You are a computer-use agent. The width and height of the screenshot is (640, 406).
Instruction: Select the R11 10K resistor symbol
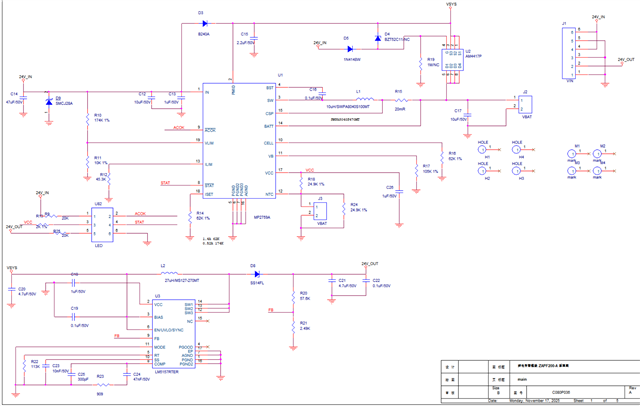87,162
